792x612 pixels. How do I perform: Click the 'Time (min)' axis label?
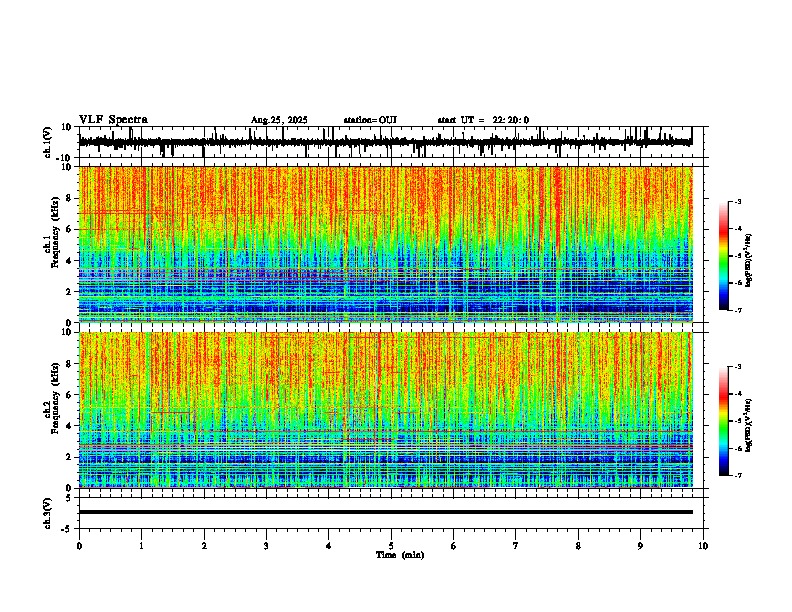point(400,555)
